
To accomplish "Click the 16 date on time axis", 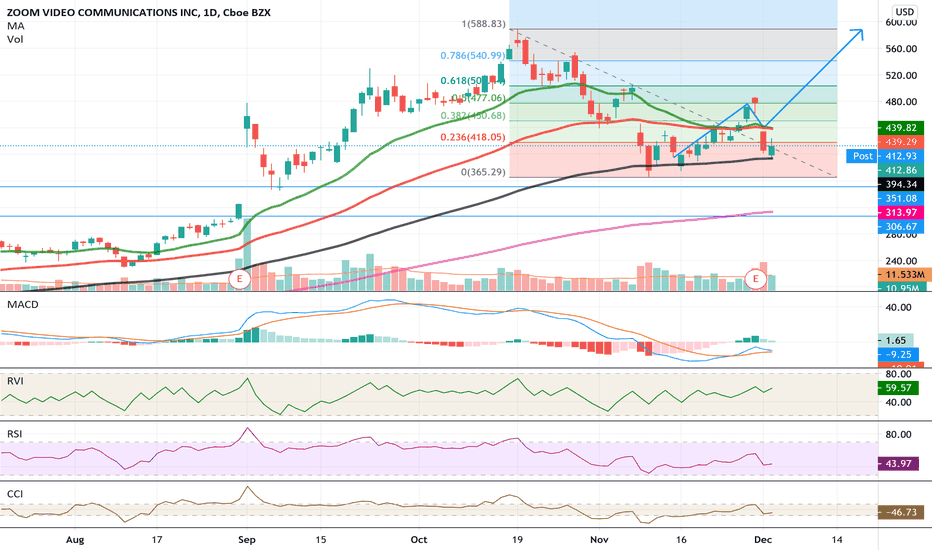I will click(681, 540).
